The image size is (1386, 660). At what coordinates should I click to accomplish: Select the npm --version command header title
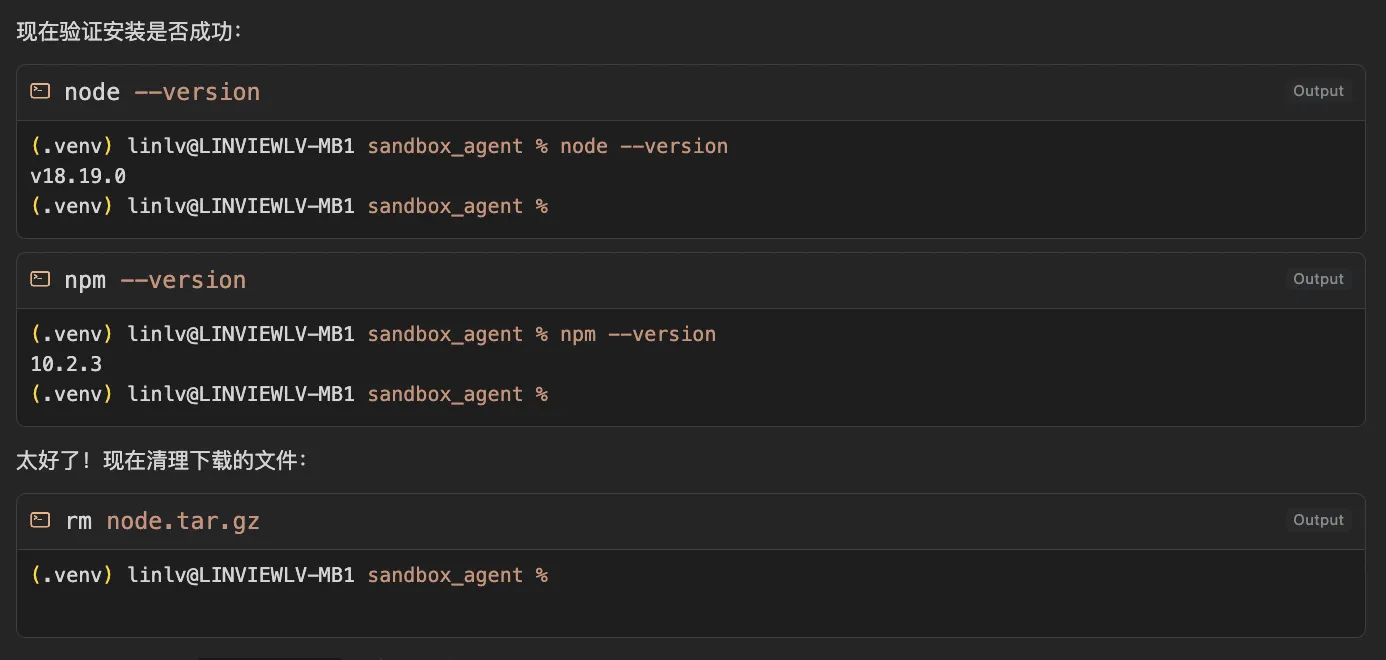click(x=155, y=280)
